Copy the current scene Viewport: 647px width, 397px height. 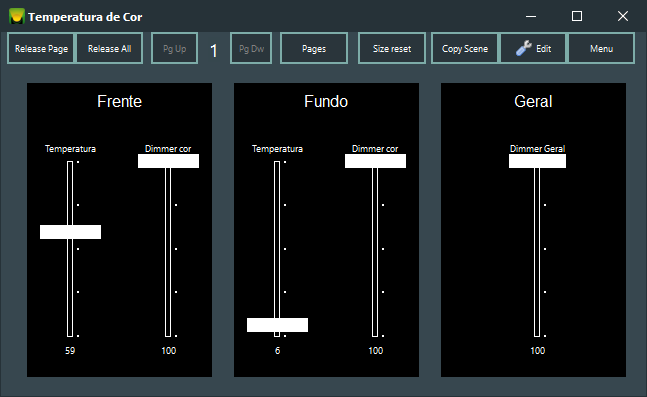[x=465, y=48]
